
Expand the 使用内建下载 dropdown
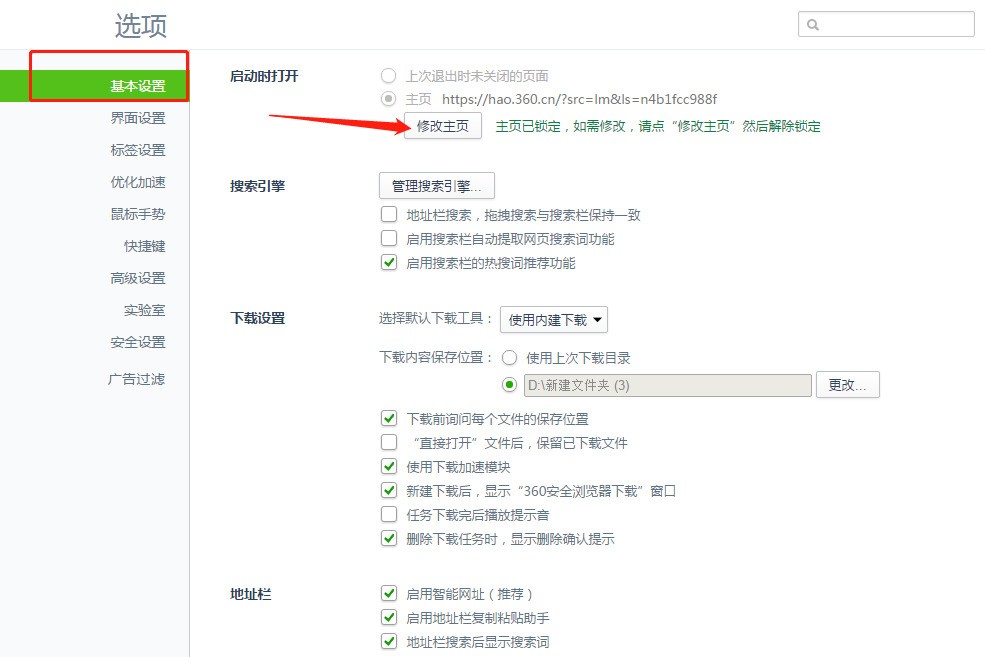point(553,320)
